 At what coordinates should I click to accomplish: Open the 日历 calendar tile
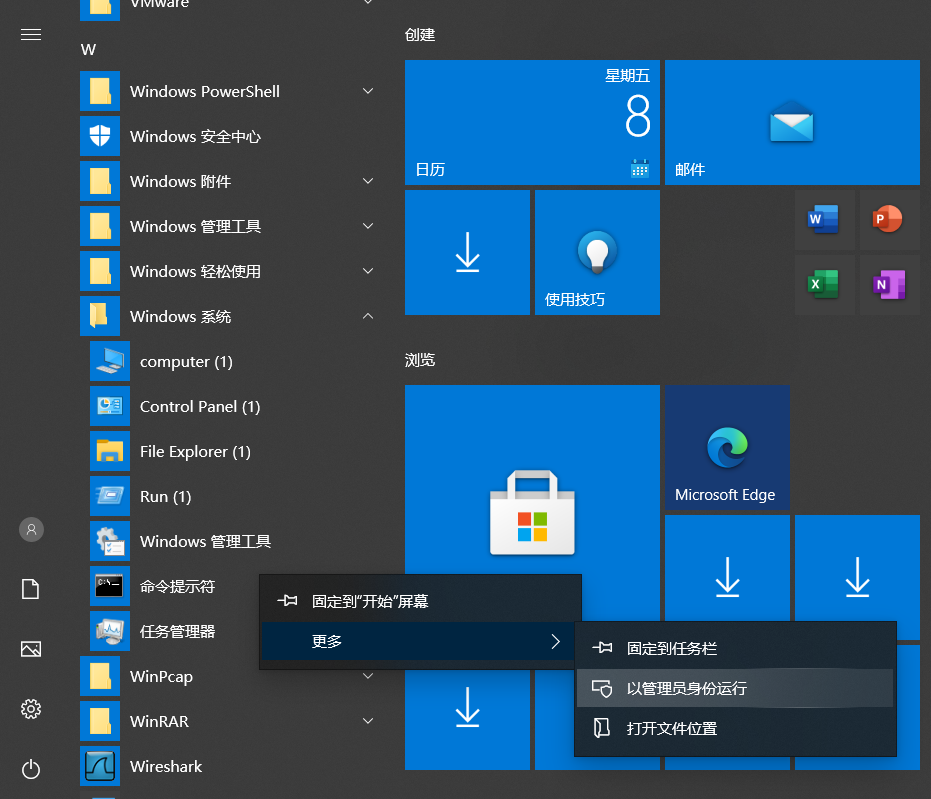pos(532,122)
